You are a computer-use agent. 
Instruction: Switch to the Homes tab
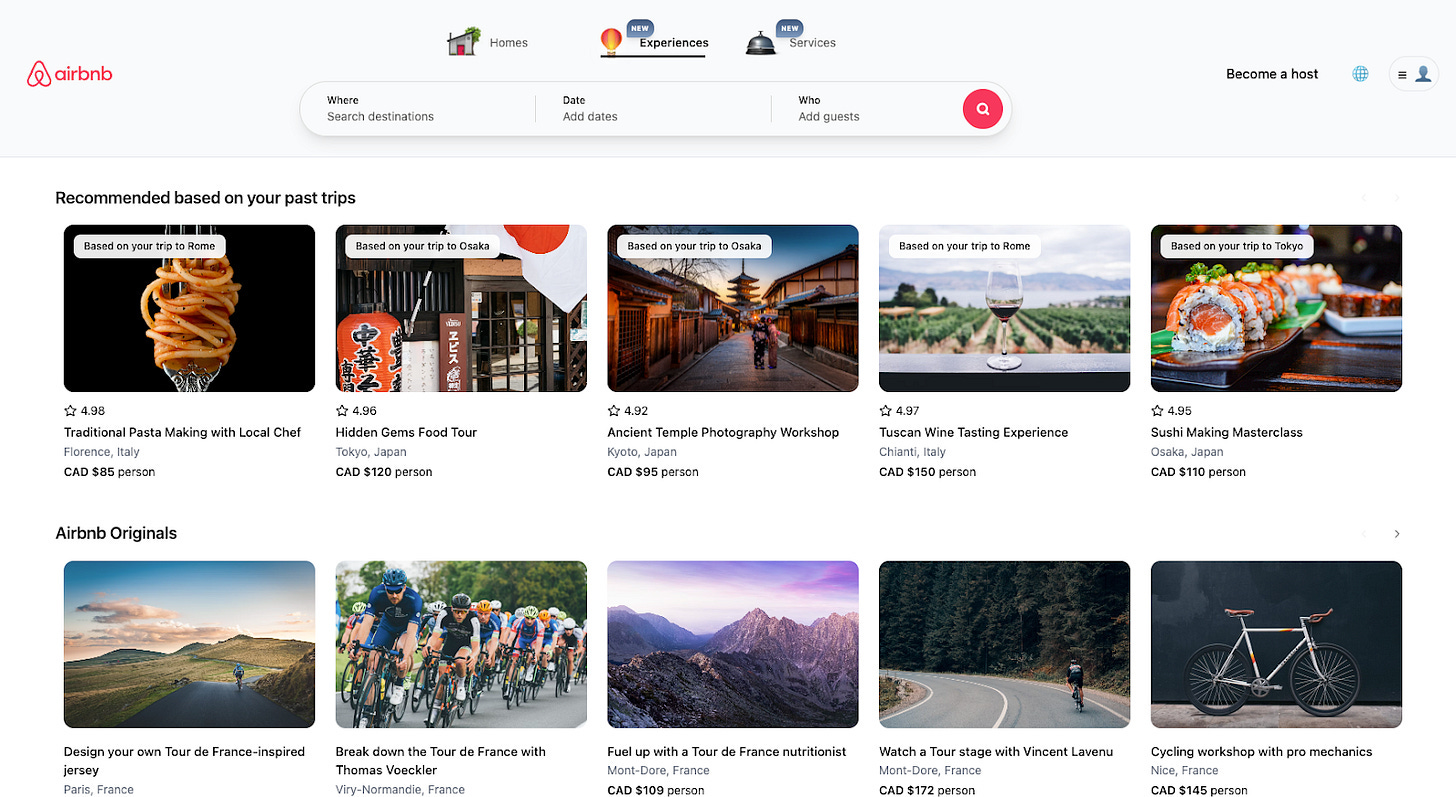click(x=508, y=43)
